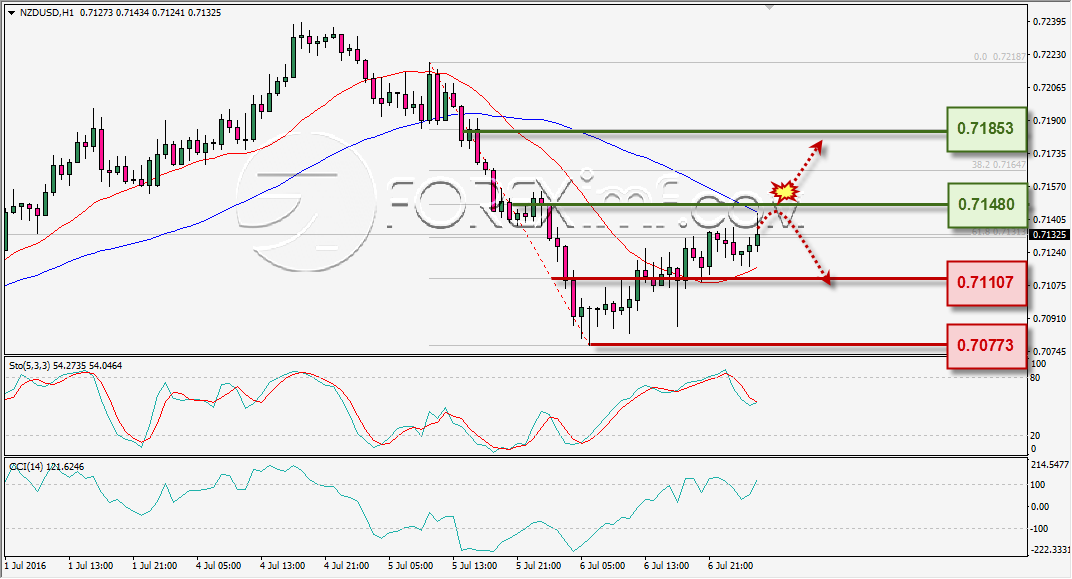Click the OHLC values 0.71273 0.71434 0.71241 0.71325

(x=150, y=13)
